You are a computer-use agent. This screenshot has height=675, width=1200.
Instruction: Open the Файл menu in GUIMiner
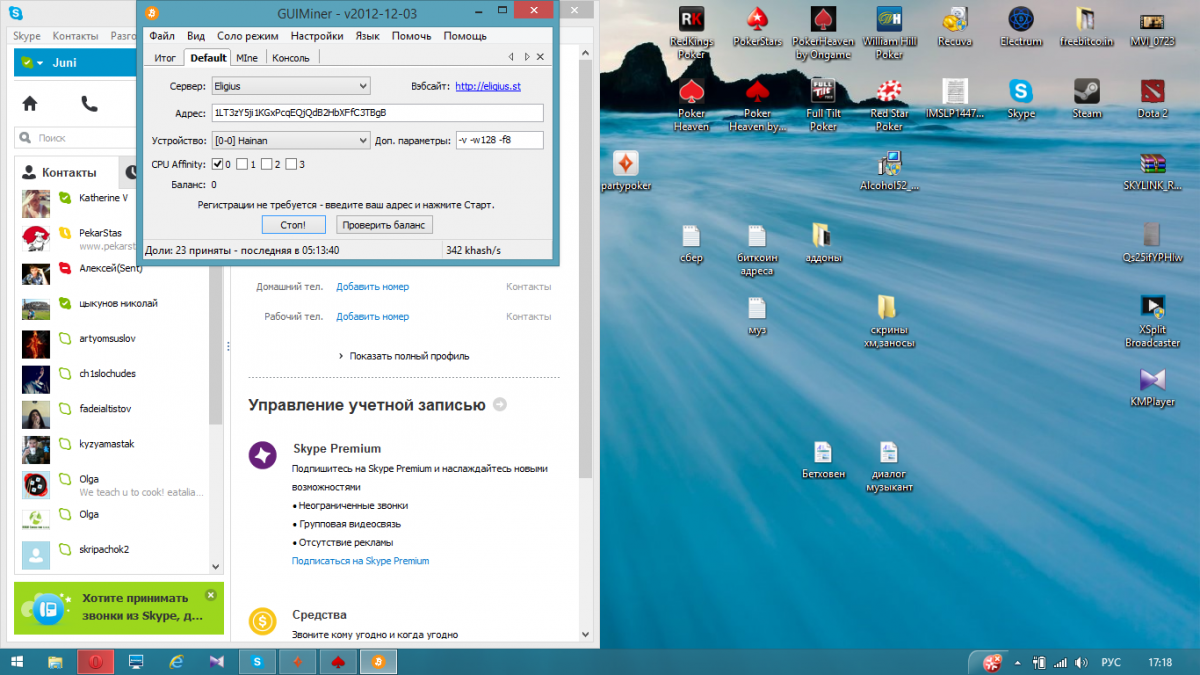(x=162, y=35)
